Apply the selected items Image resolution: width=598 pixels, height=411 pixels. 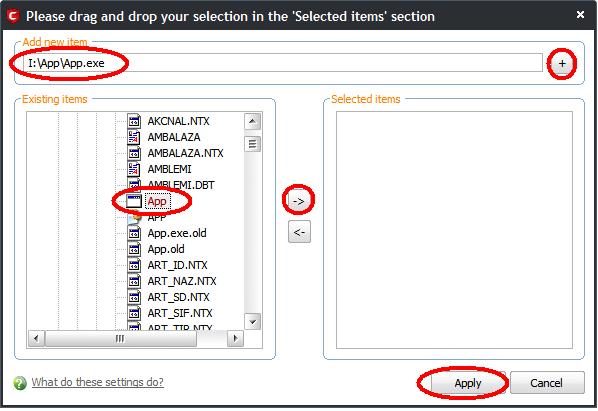click(468, 383)
